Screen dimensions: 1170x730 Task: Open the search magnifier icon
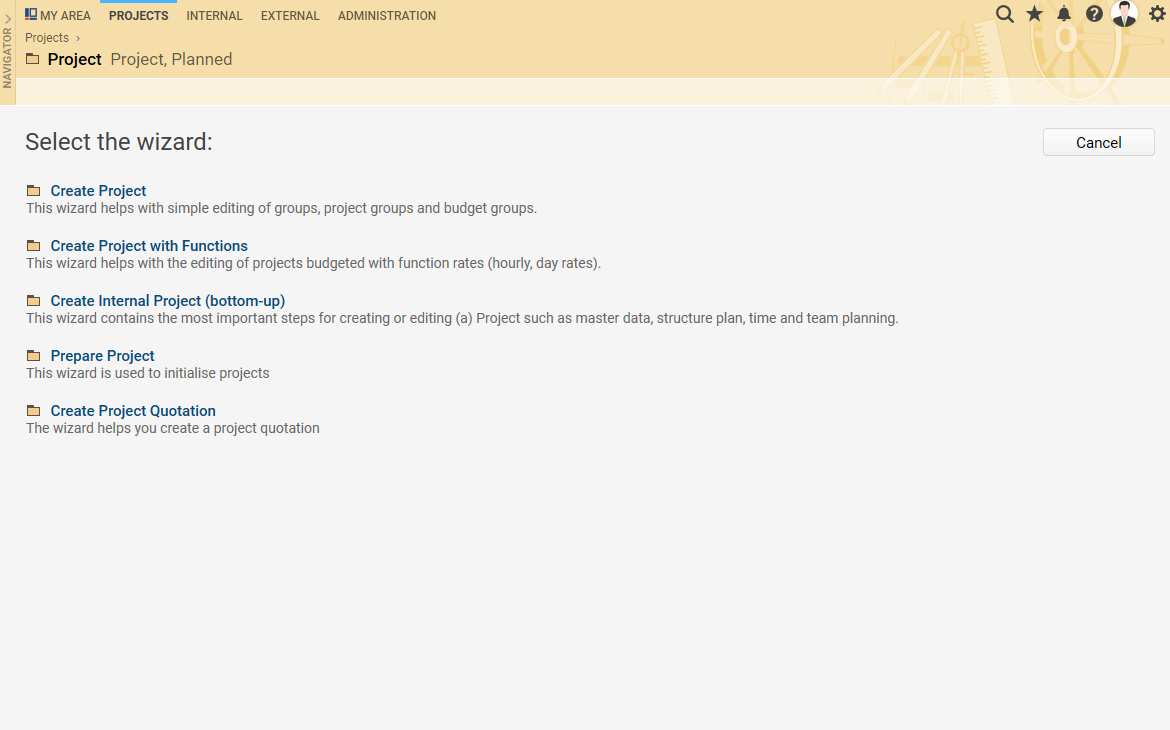(1004, 14)
